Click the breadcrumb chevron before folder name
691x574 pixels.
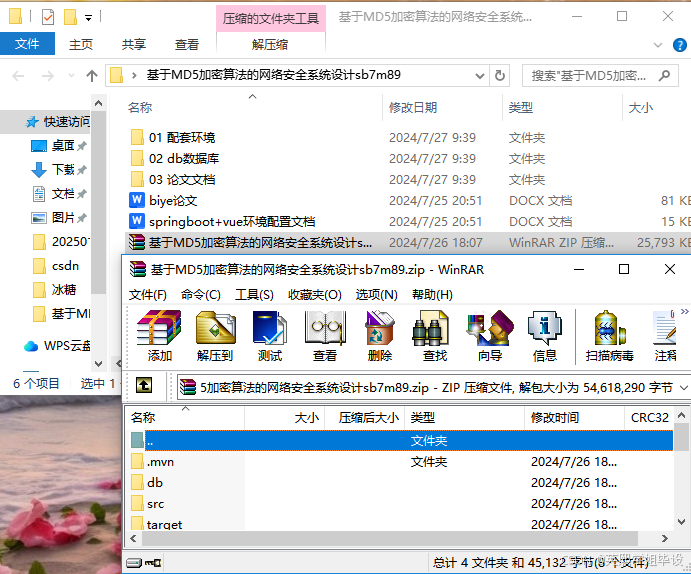pos(134,76)
